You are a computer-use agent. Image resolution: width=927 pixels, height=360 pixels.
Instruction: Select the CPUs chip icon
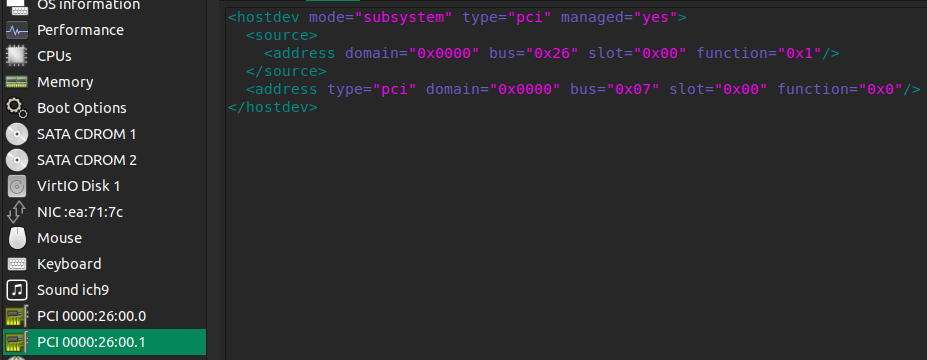[x=17, y=56]
